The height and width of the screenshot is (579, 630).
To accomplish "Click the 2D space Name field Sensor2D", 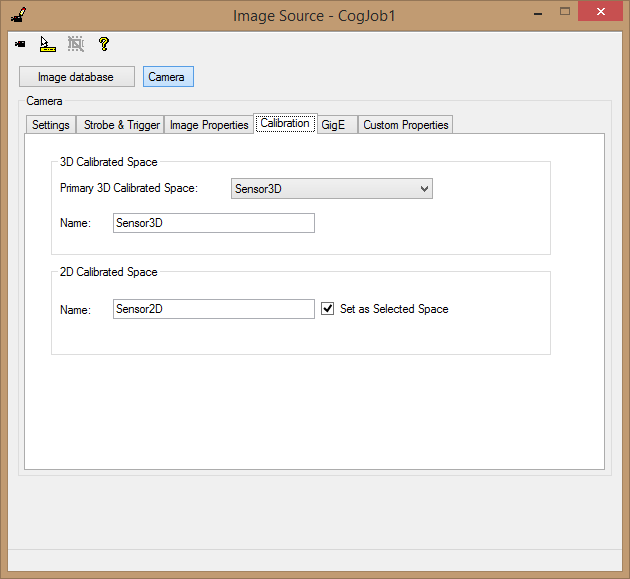I will click(214, 309).
